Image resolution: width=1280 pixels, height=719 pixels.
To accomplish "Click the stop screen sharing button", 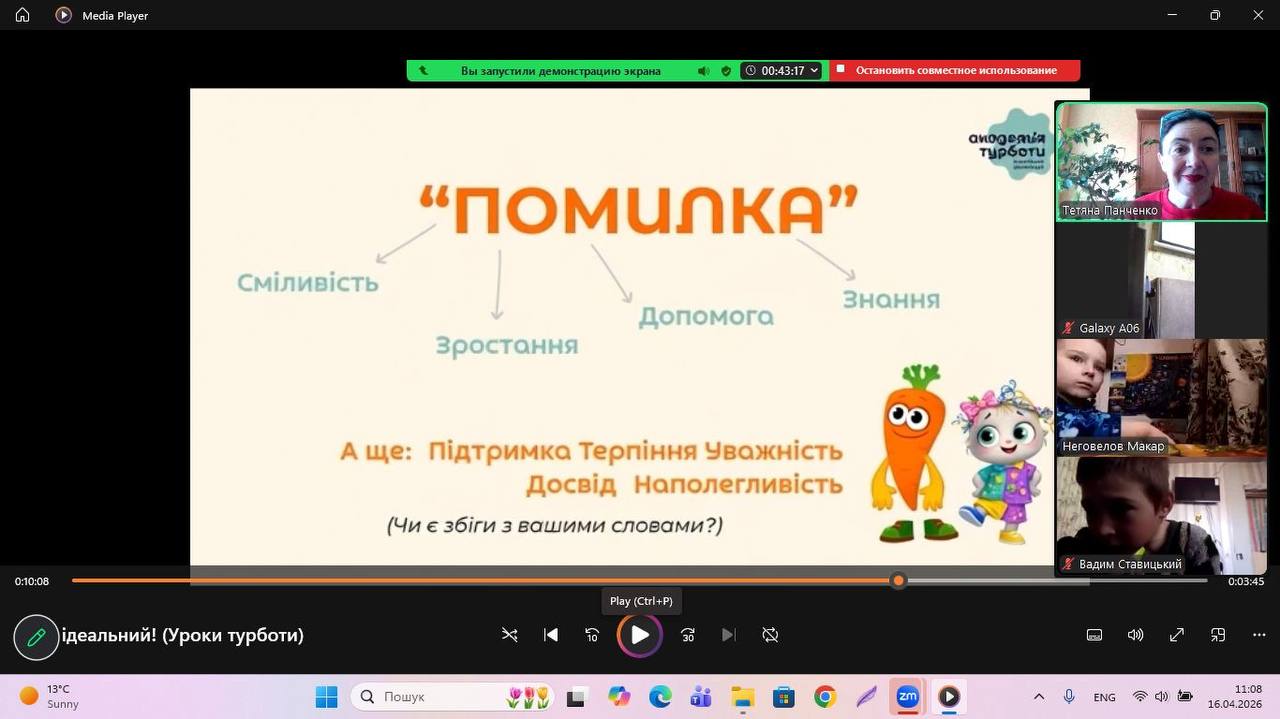I will click(x=955, y=71).
